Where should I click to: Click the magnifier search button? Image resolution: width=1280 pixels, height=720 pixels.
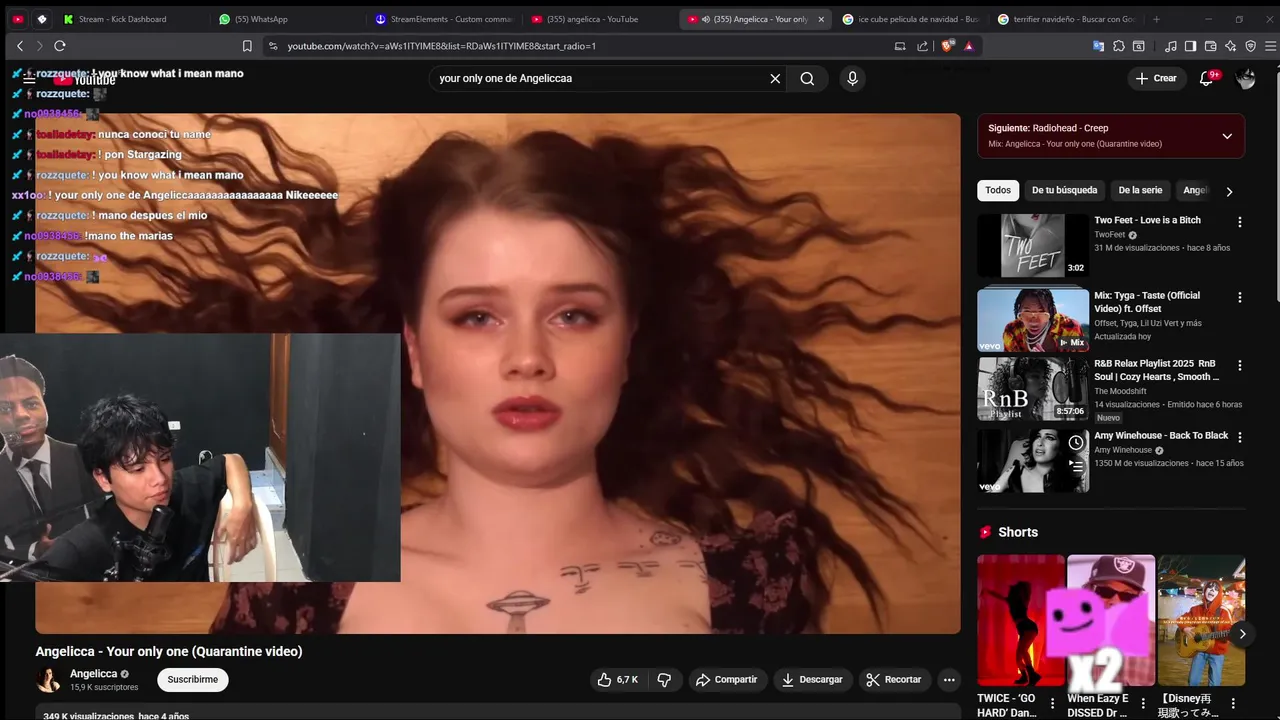pyautogui.click(x=807, y=78)
